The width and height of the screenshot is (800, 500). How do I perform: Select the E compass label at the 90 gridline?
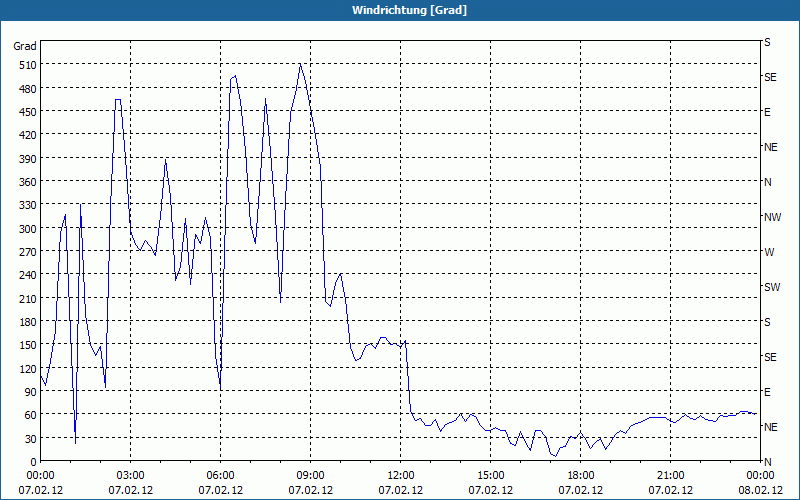click(767, 392)
